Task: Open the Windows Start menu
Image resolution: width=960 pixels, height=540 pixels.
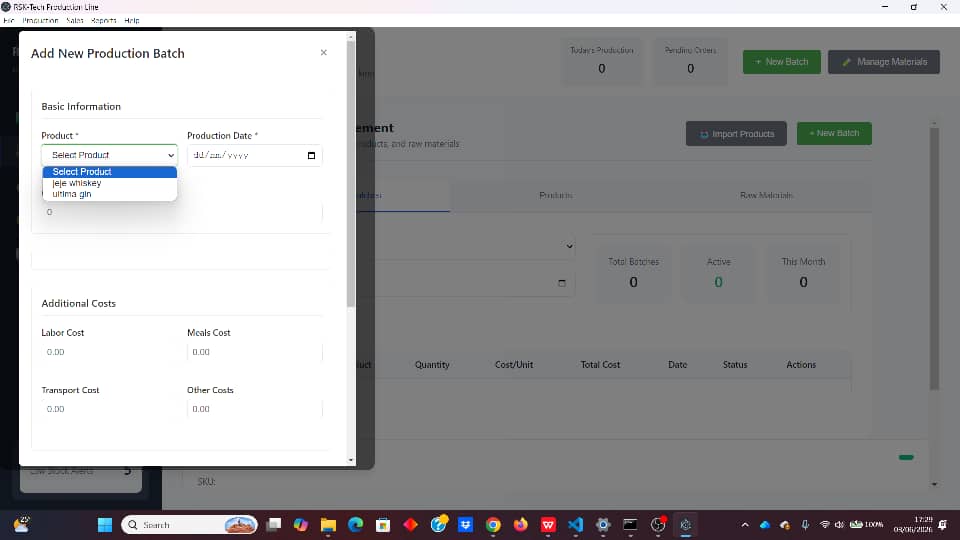Action: (x=105, y=525)
